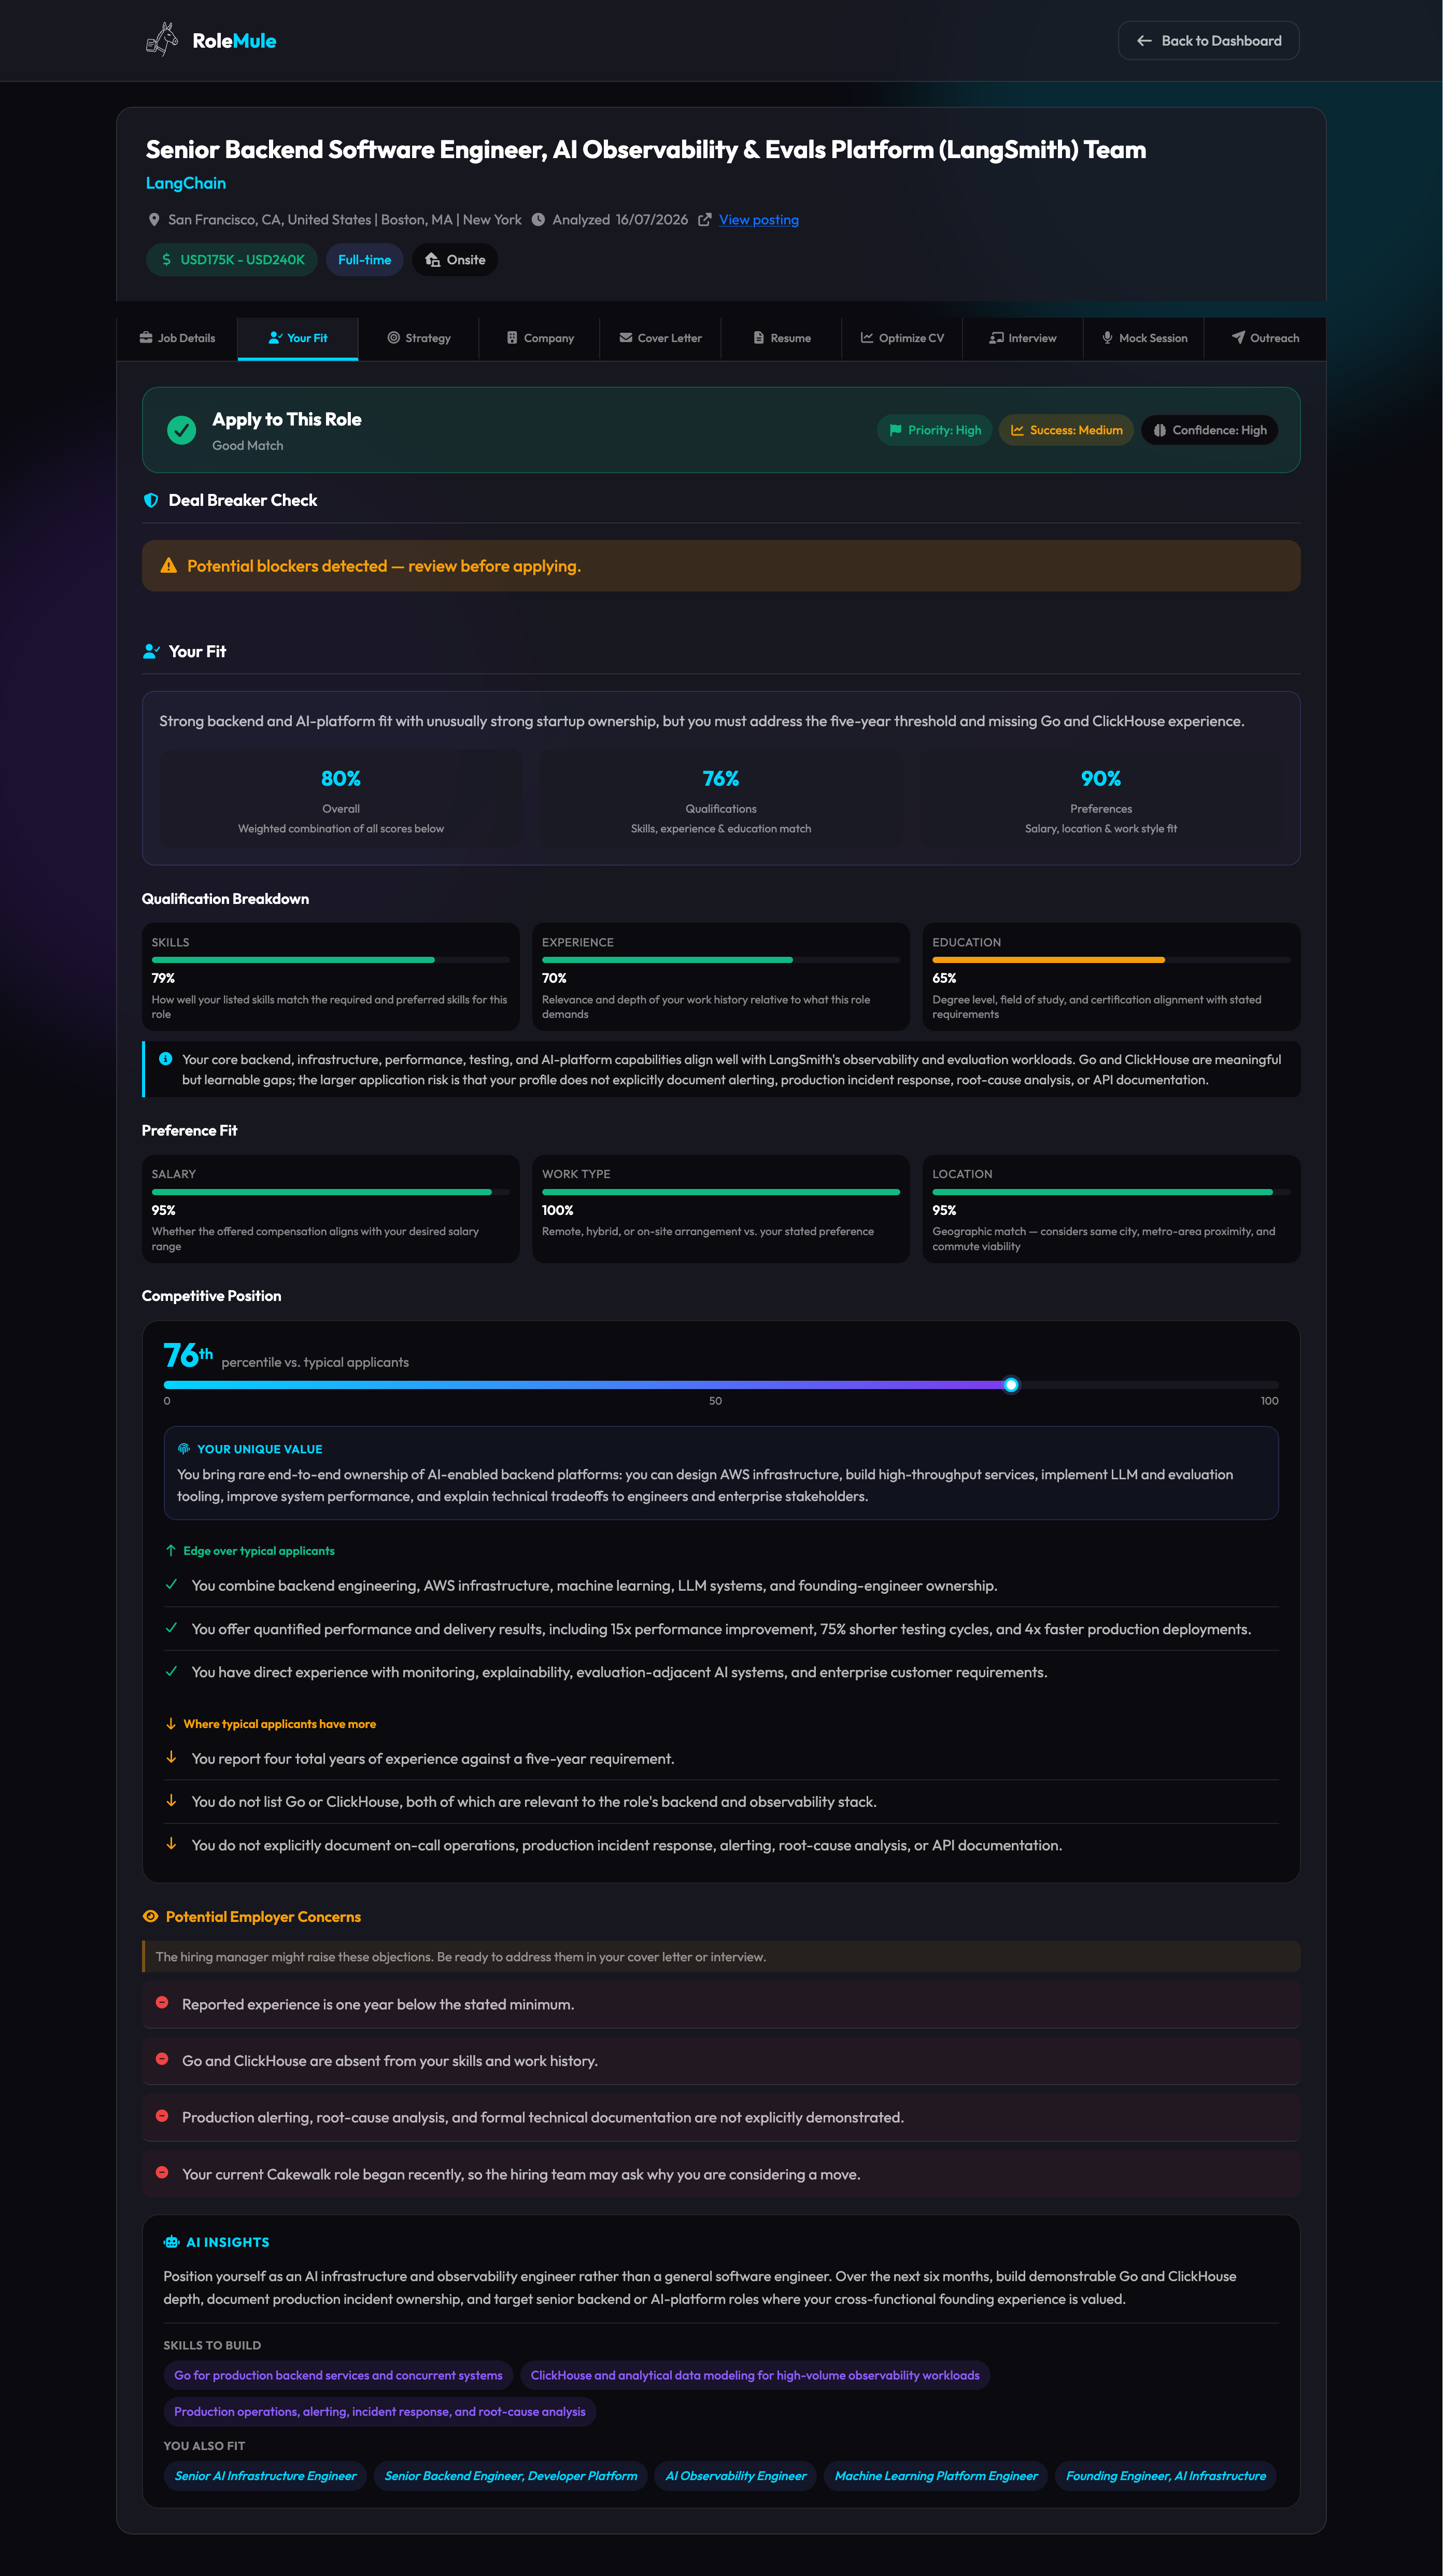Screen dimensions: 1443x2576
Task: Click red minus icon beside Production alerting concern
Action: click(162, 2116)
